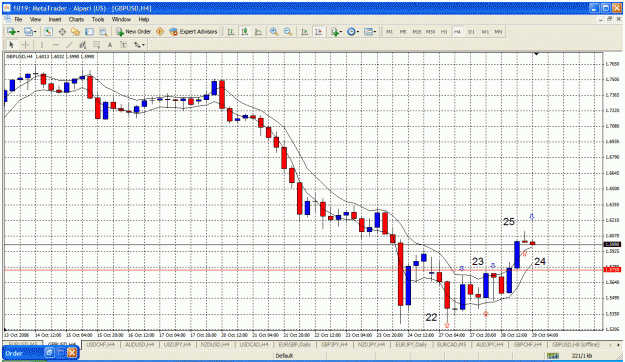
Task: Expand the New Chart dropdown arrow
Action: [18, 31]
